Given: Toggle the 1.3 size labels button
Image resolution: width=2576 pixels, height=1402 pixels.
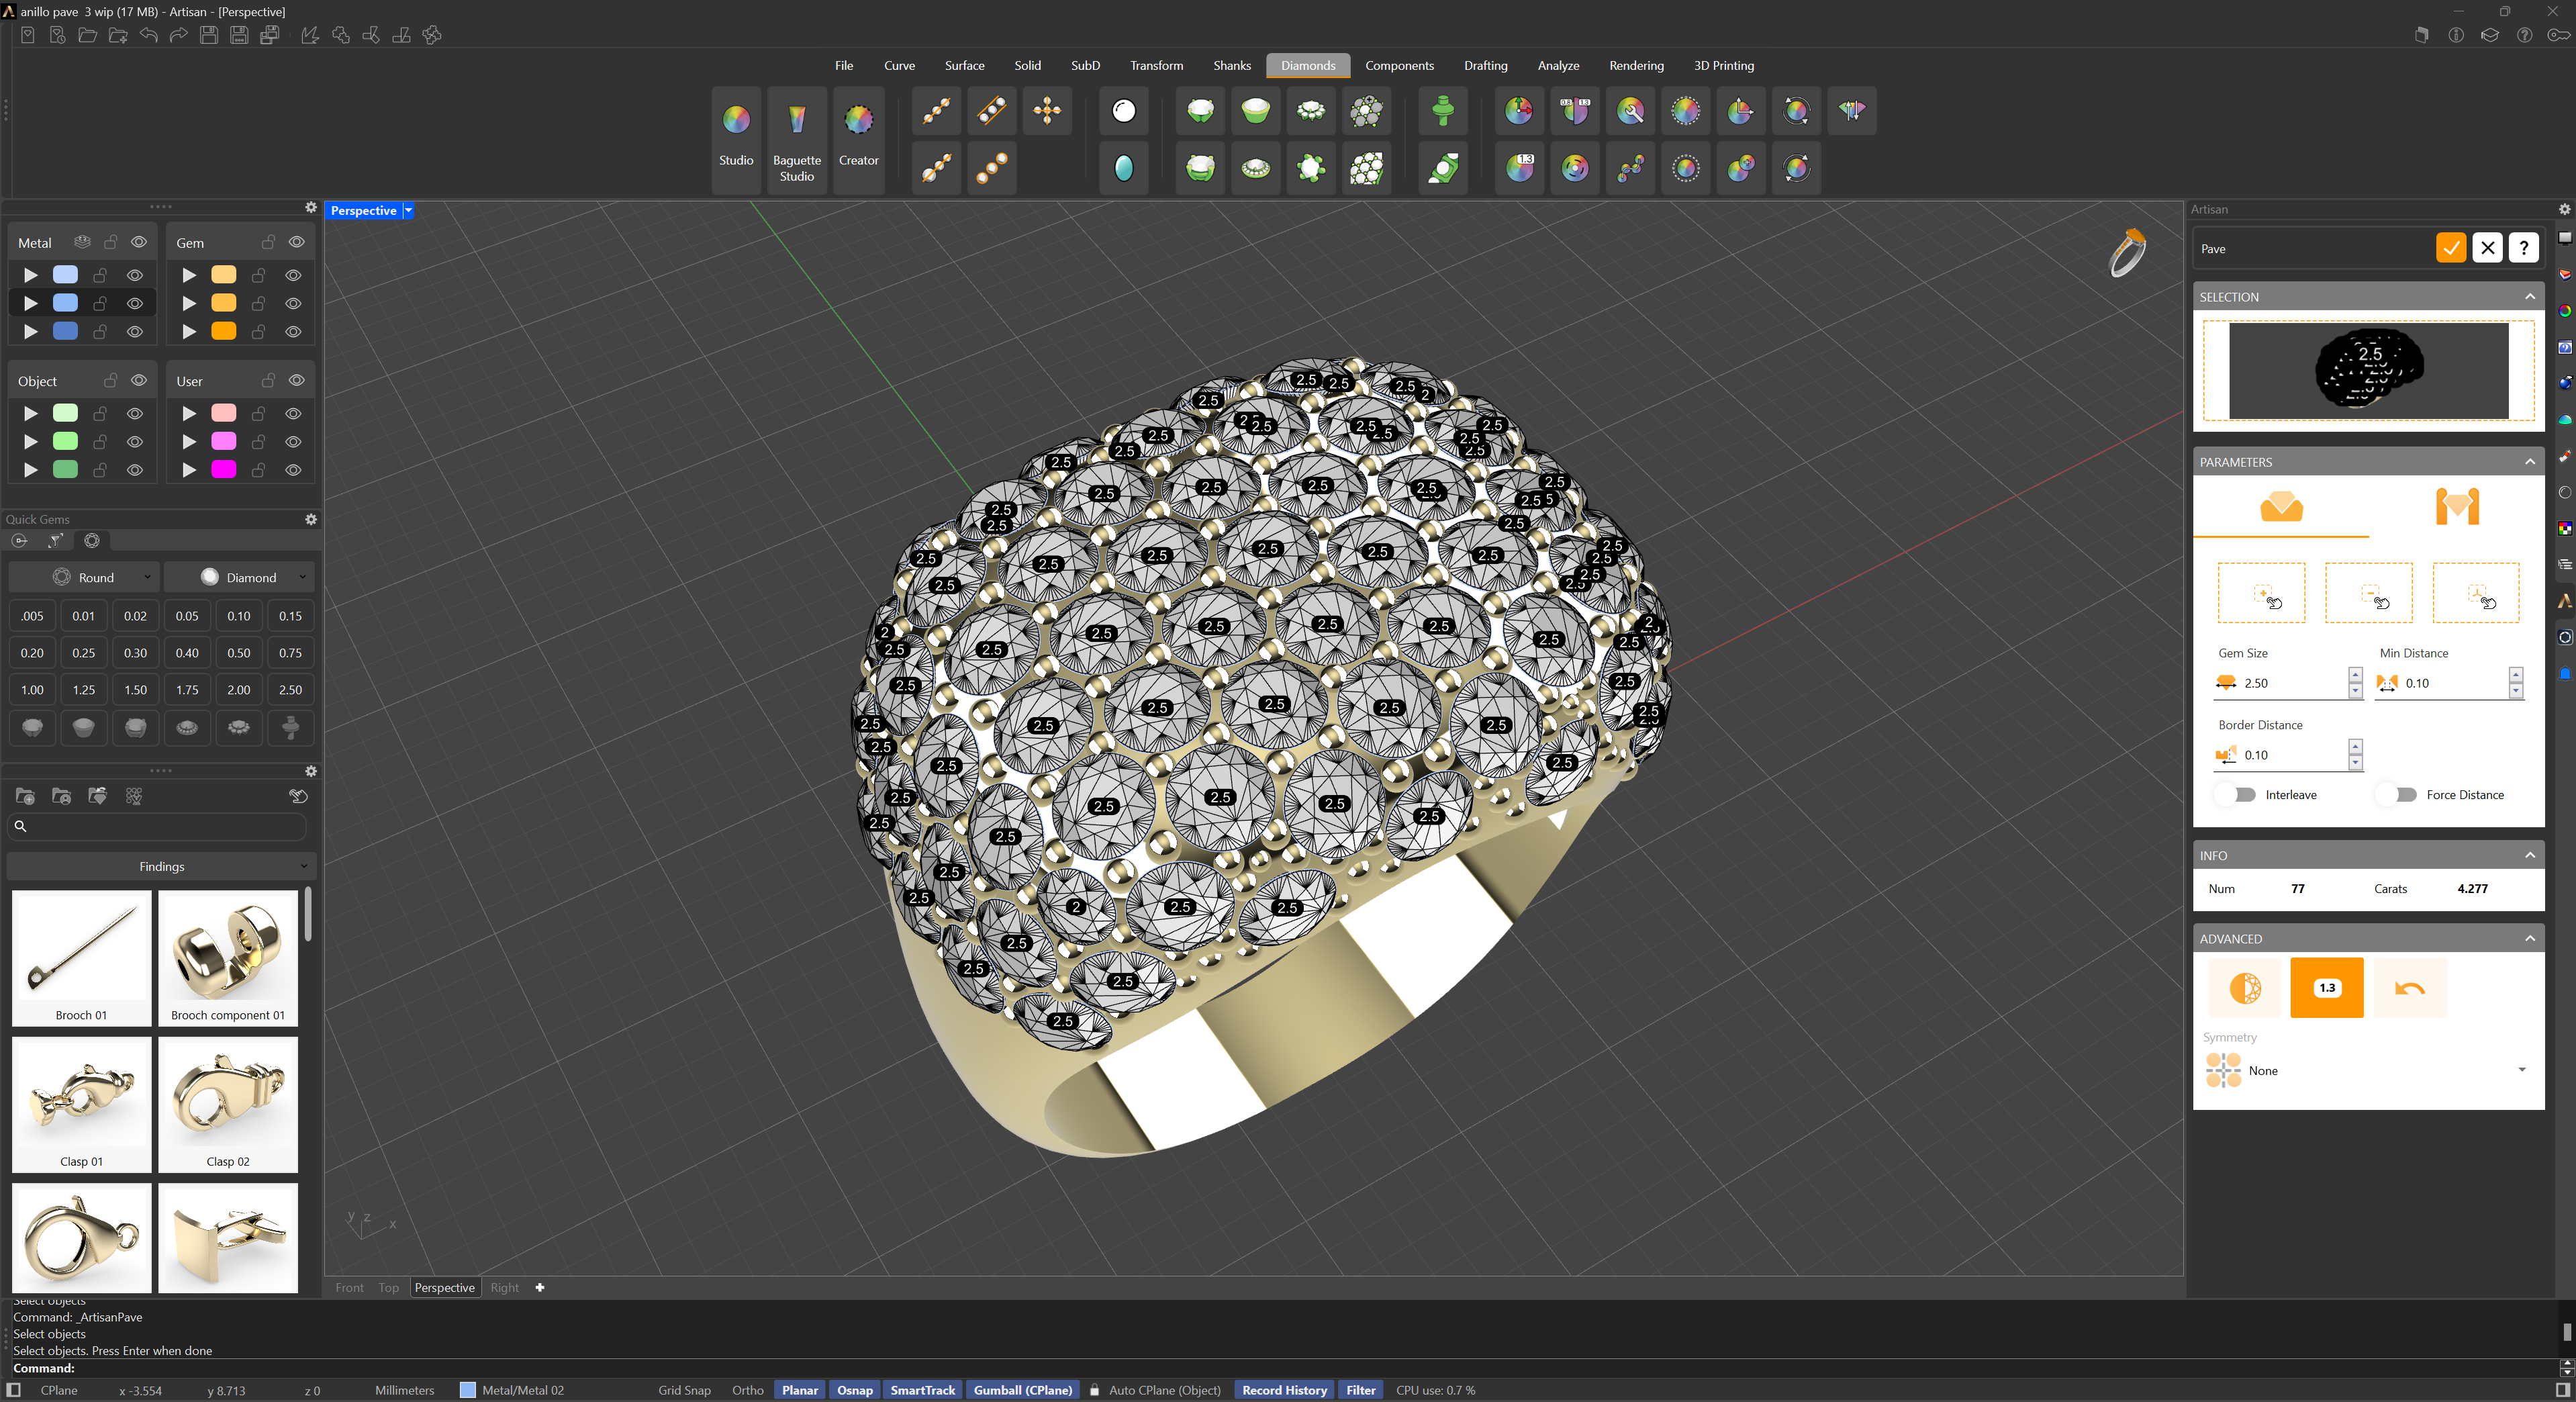Looking at the screenshot, I should point(2327,988).
